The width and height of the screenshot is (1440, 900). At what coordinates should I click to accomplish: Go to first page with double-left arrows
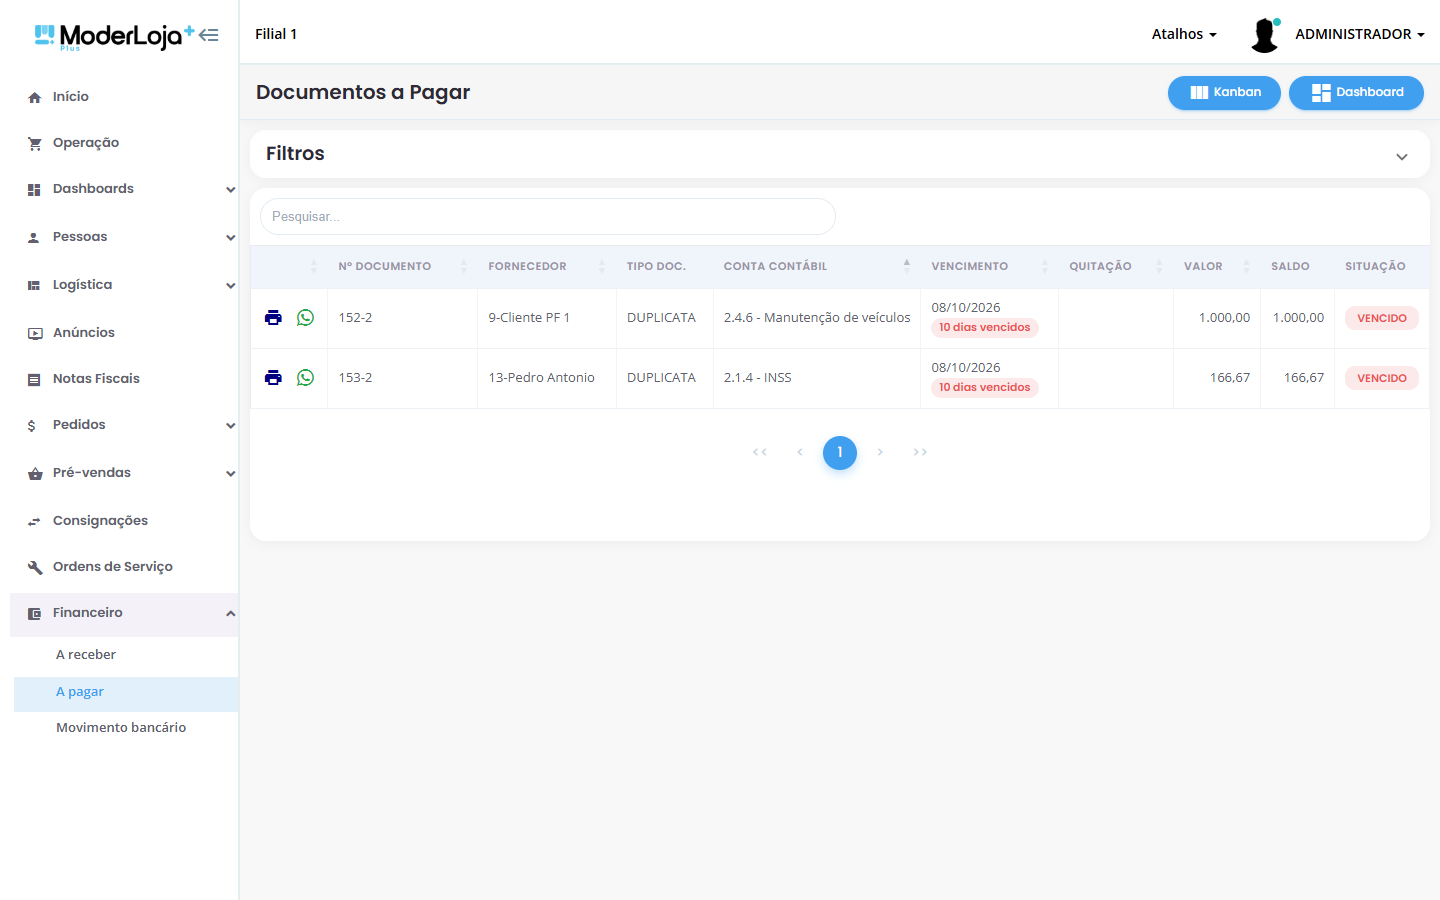click(x=760, y=453)
